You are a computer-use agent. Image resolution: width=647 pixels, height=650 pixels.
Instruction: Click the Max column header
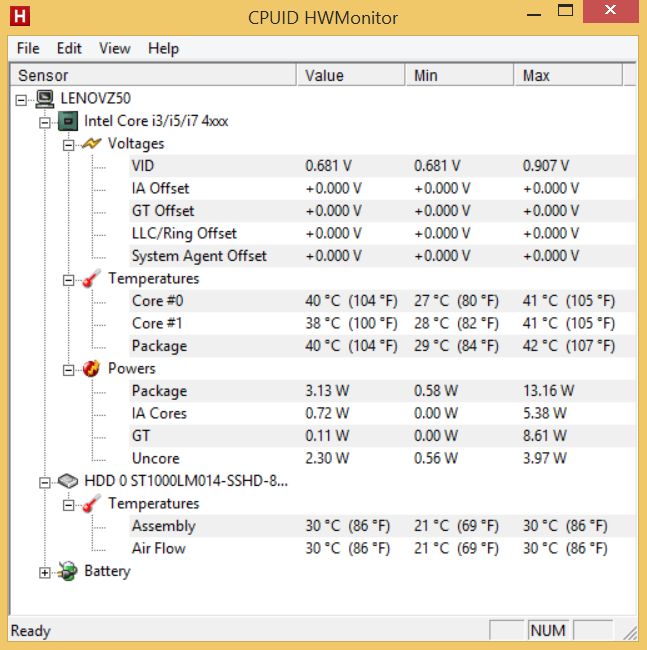[x=568, y=75]
